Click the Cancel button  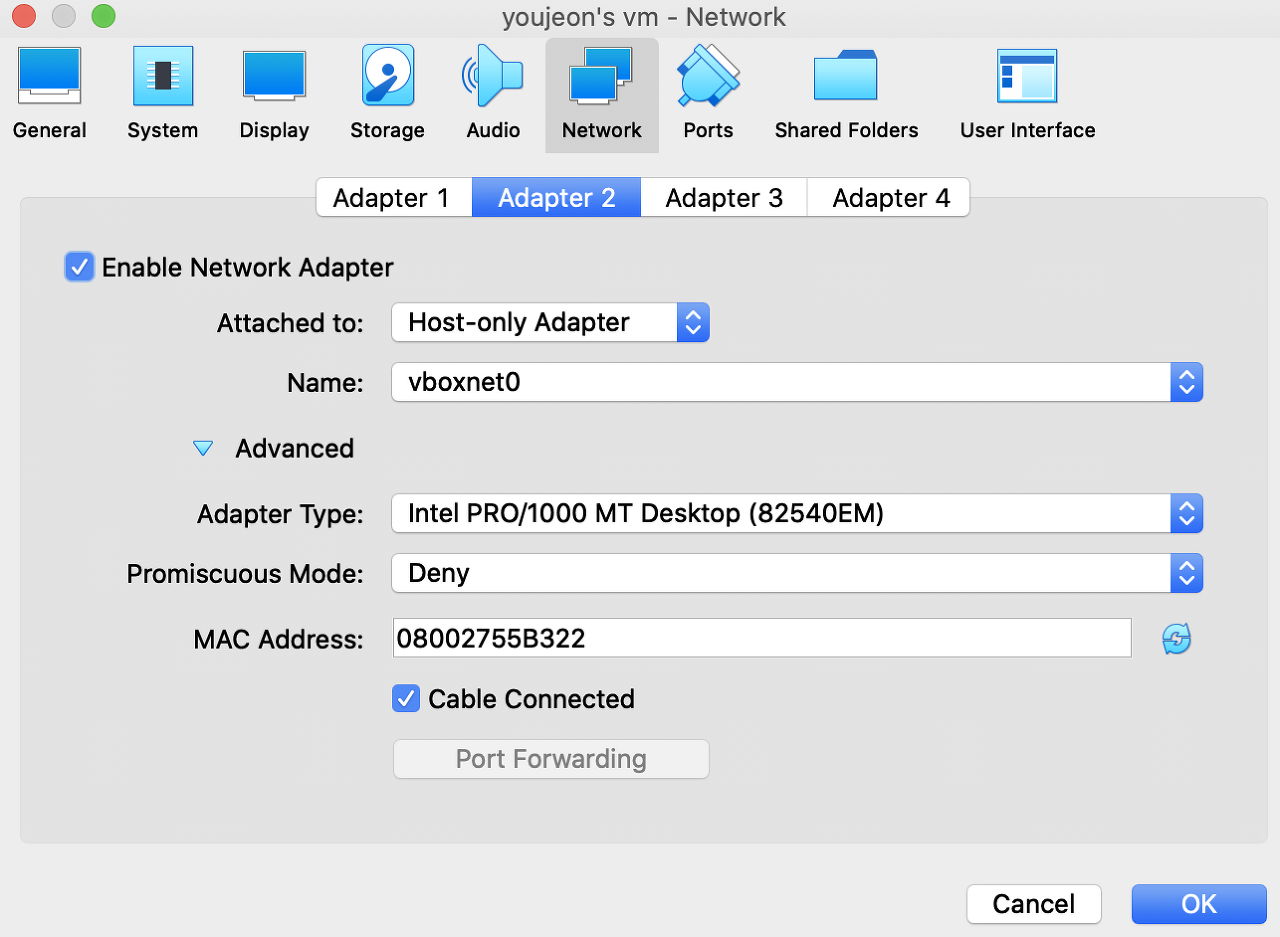point(1034,904)
